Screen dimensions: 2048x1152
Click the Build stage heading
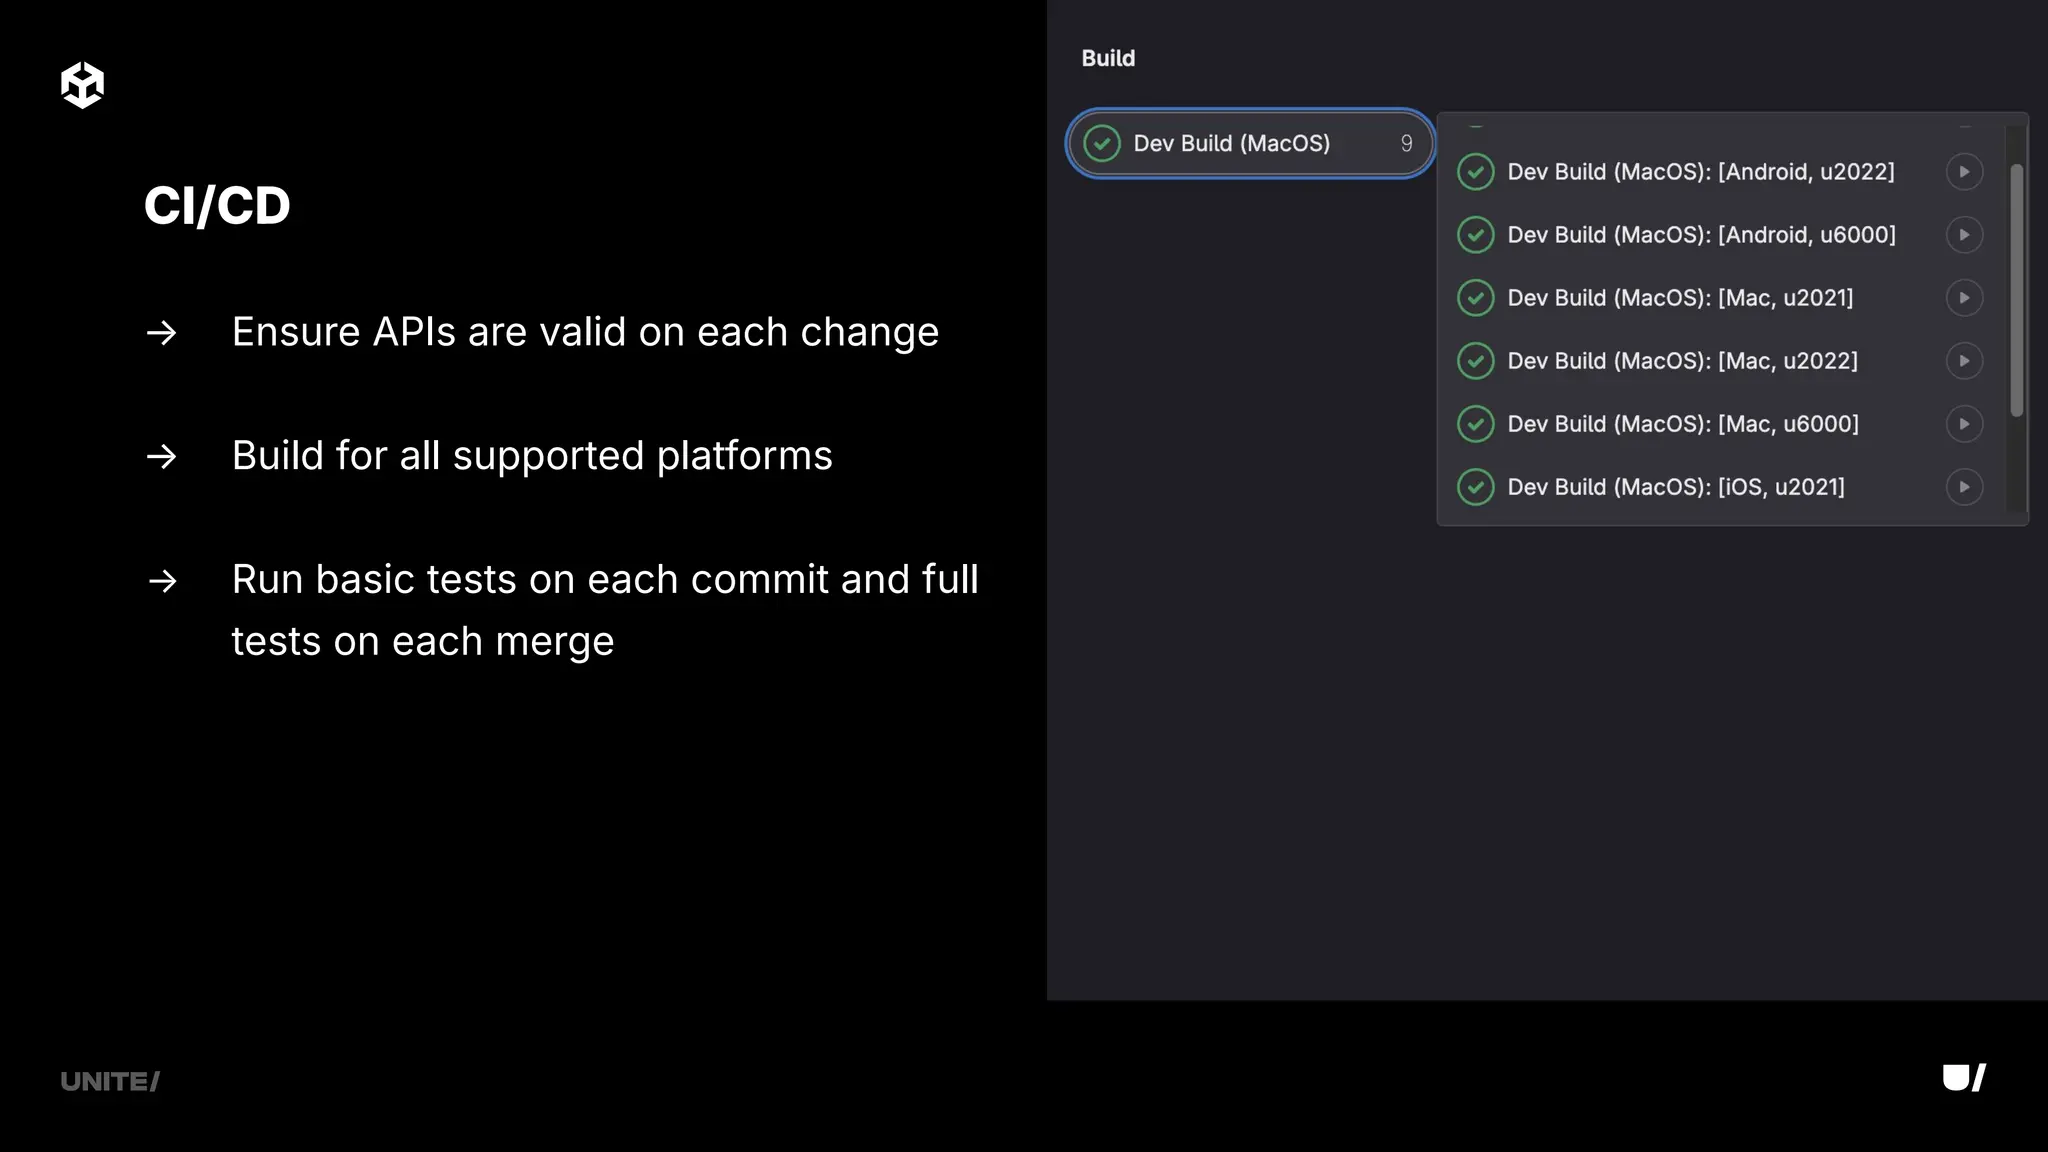1108,58
